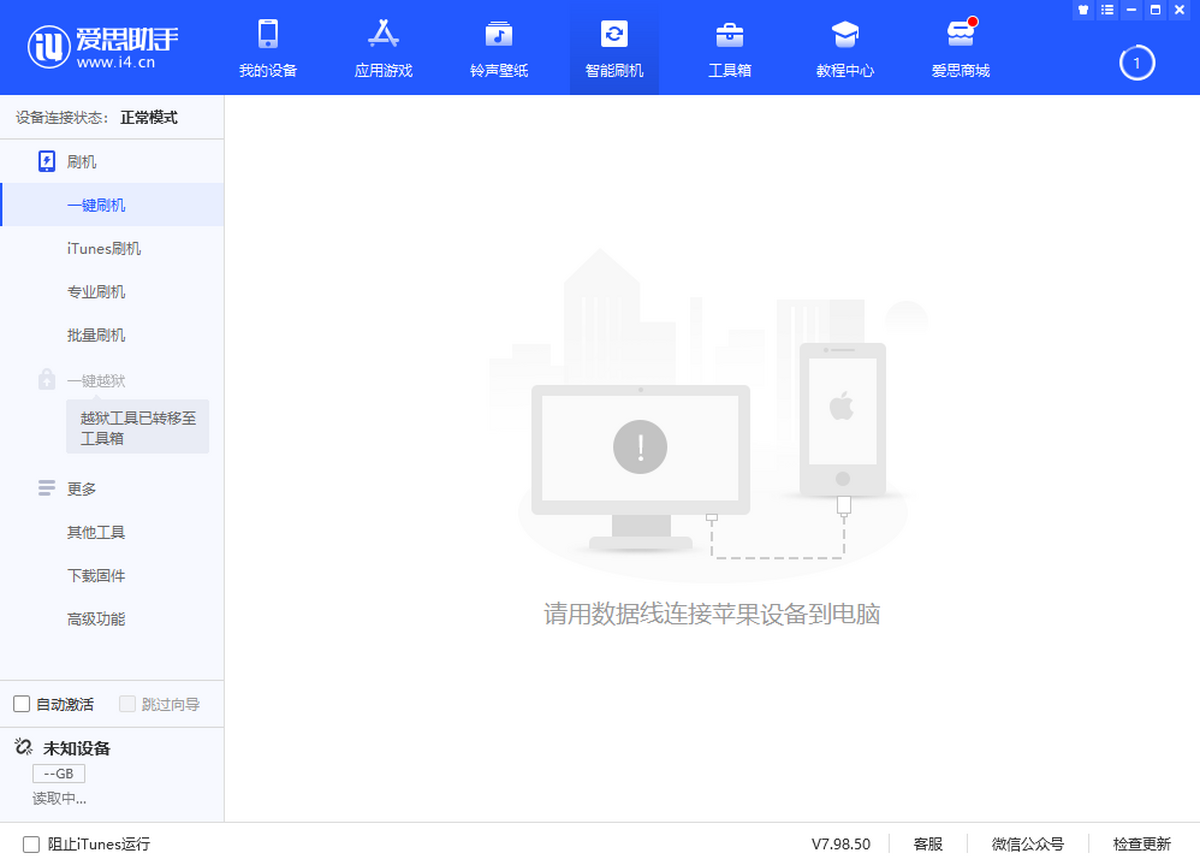Viewport: 1200px width, 865px height.
Task: Switch to 智能刷机 tab
Action: 614,47
